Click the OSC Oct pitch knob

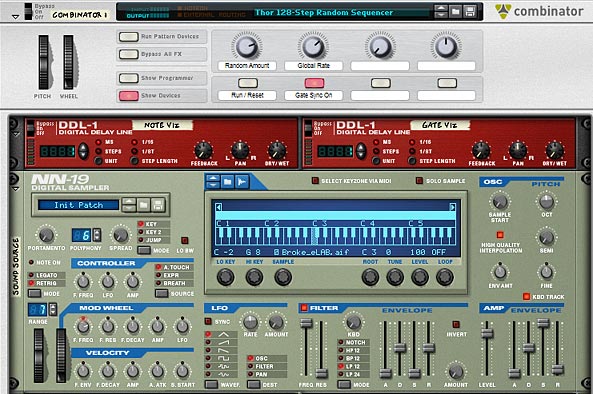(x=546, y=202)
